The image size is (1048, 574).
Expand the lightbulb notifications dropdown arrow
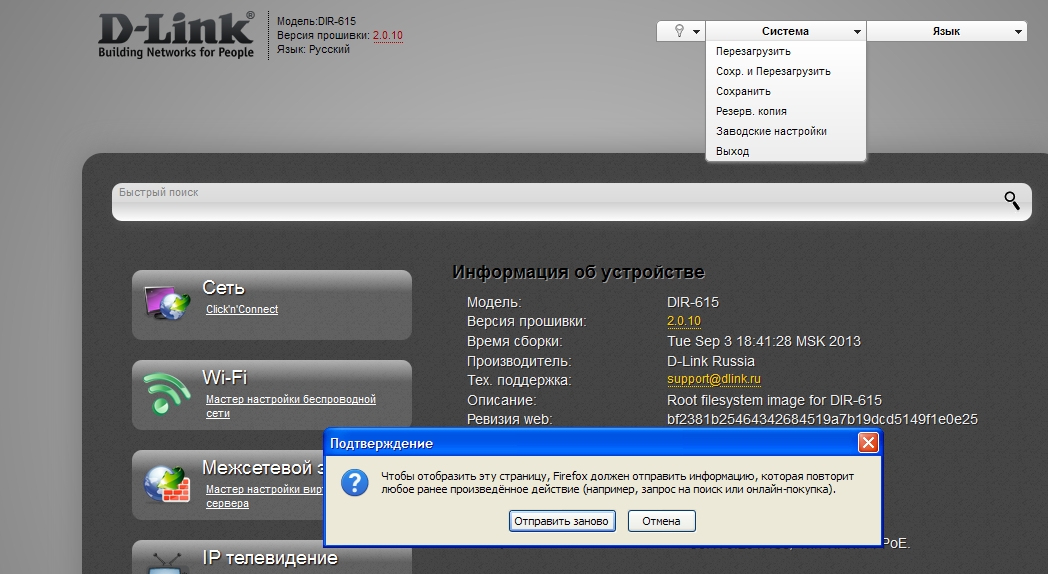tap(696, 32)
